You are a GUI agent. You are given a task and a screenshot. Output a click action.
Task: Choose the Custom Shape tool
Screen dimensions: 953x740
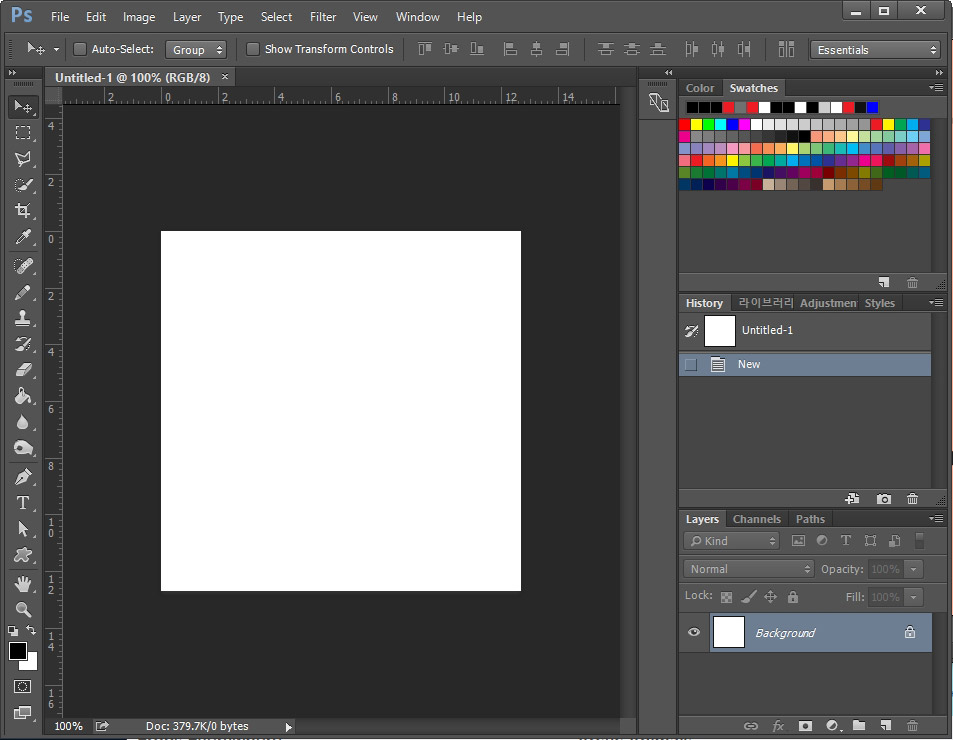coord(23,555)
